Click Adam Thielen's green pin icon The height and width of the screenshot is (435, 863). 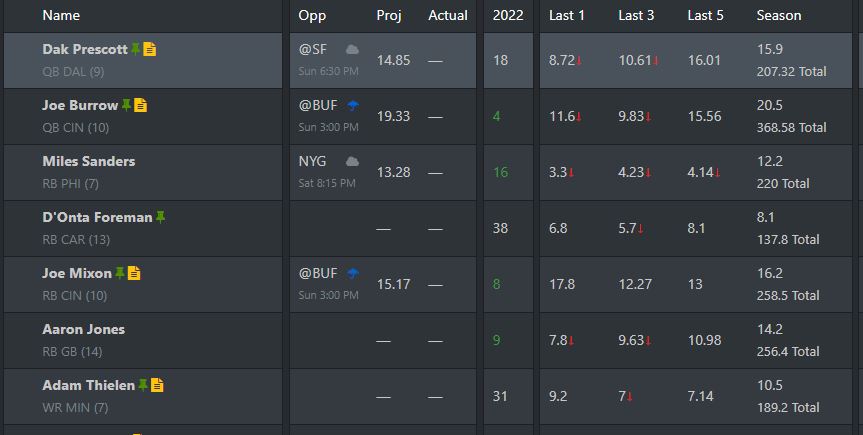(143, 385)
